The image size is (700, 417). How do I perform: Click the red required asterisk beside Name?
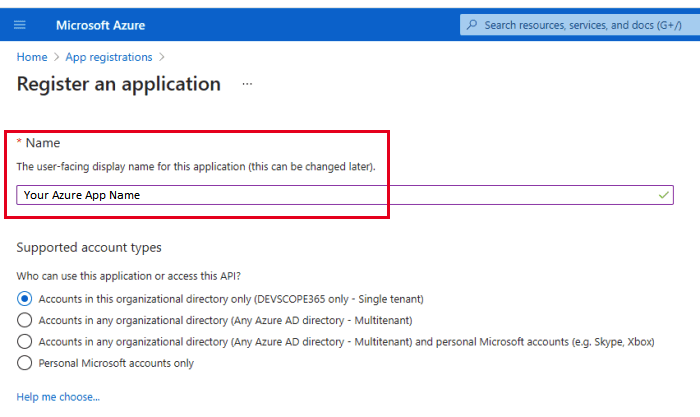[x=19, y=143]
